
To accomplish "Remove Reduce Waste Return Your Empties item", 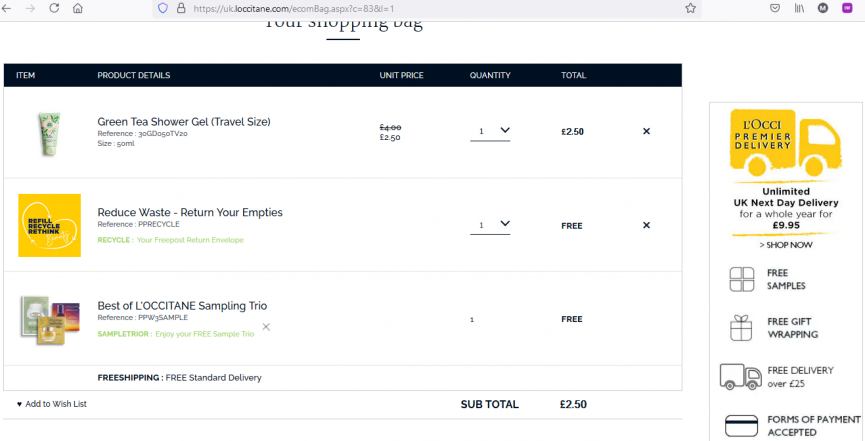I will [647, 225].
